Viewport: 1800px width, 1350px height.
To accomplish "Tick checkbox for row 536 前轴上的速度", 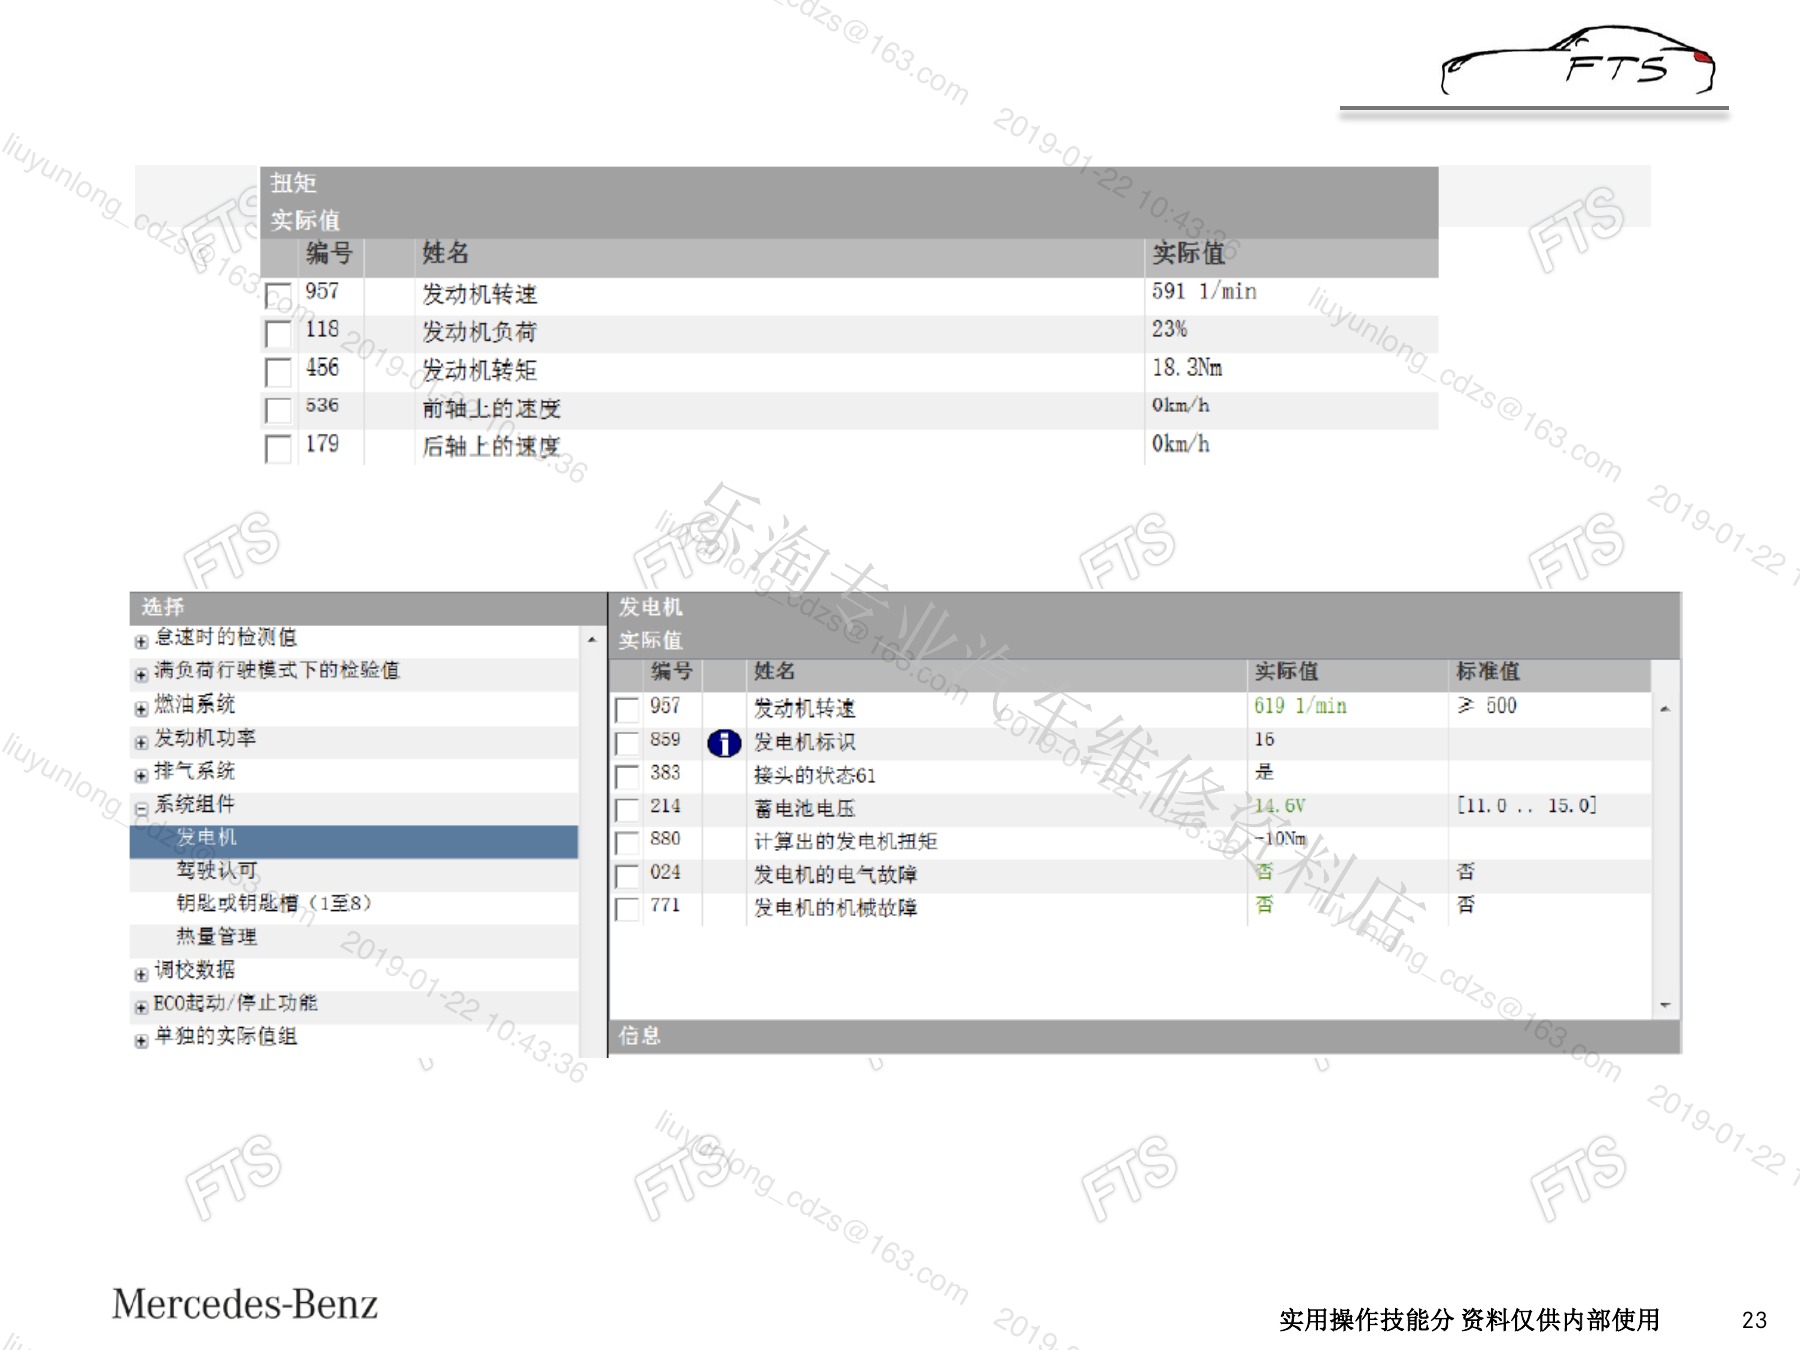I will [x=278, y=410].
